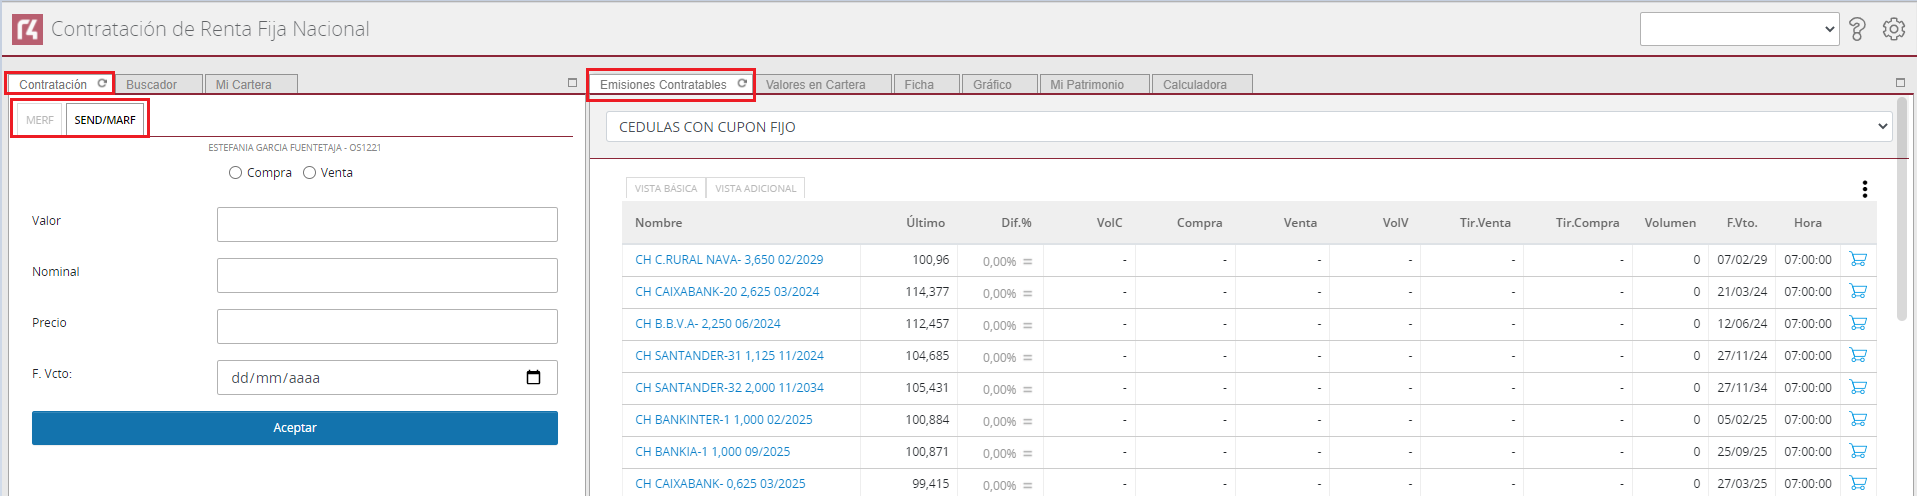
Task: Open the settings gear icon
Action: tap(1893, 29)
